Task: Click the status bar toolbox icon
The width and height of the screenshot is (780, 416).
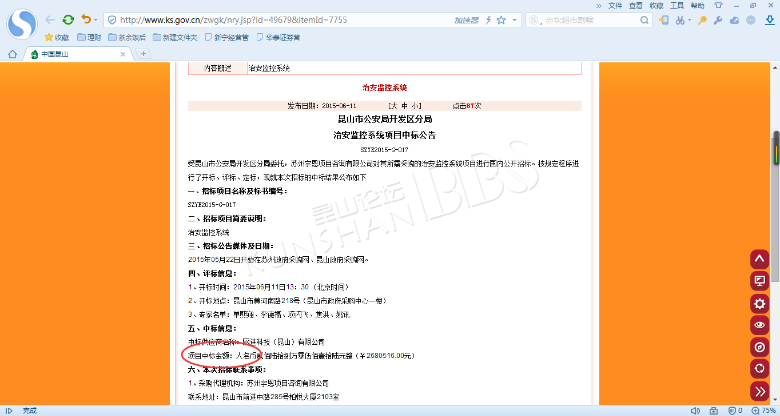Action: tap(714, 411)
